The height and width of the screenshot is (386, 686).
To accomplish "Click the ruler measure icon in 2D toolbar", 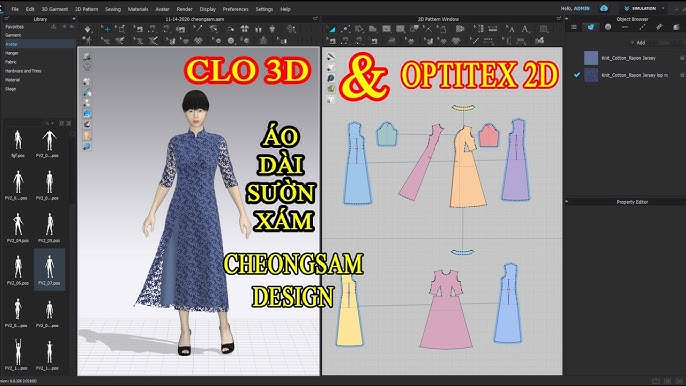I will click(x=493, y=29).
